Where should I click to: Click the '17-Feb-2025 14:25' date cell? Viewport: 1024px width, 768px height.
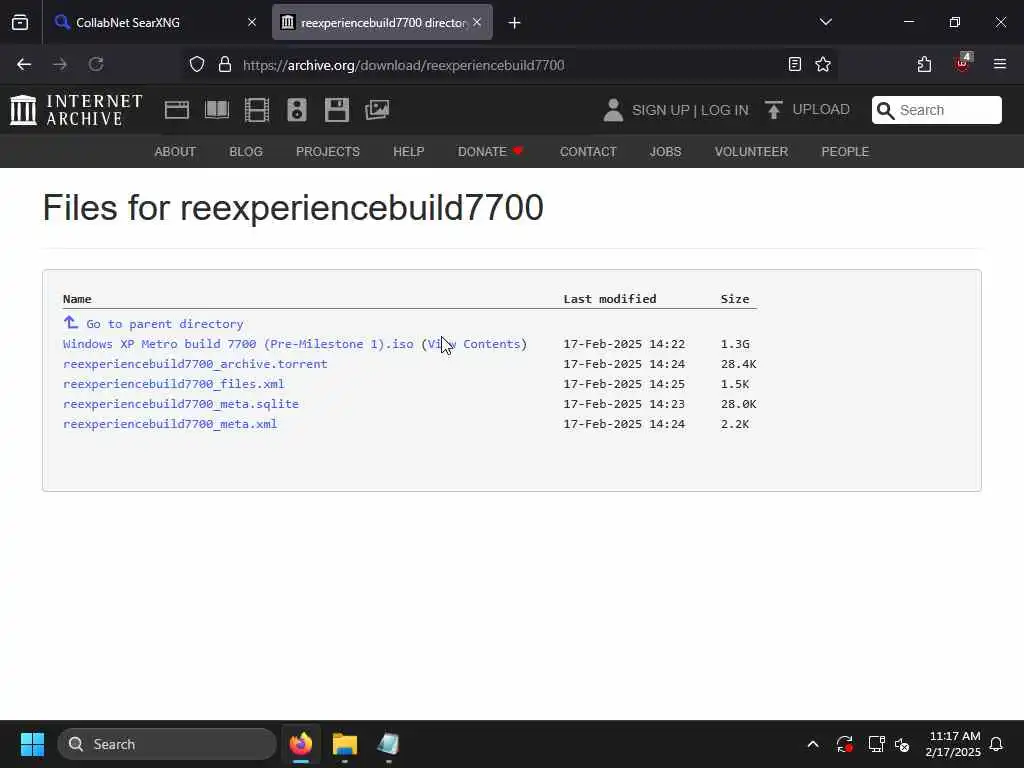pos(624,384)
